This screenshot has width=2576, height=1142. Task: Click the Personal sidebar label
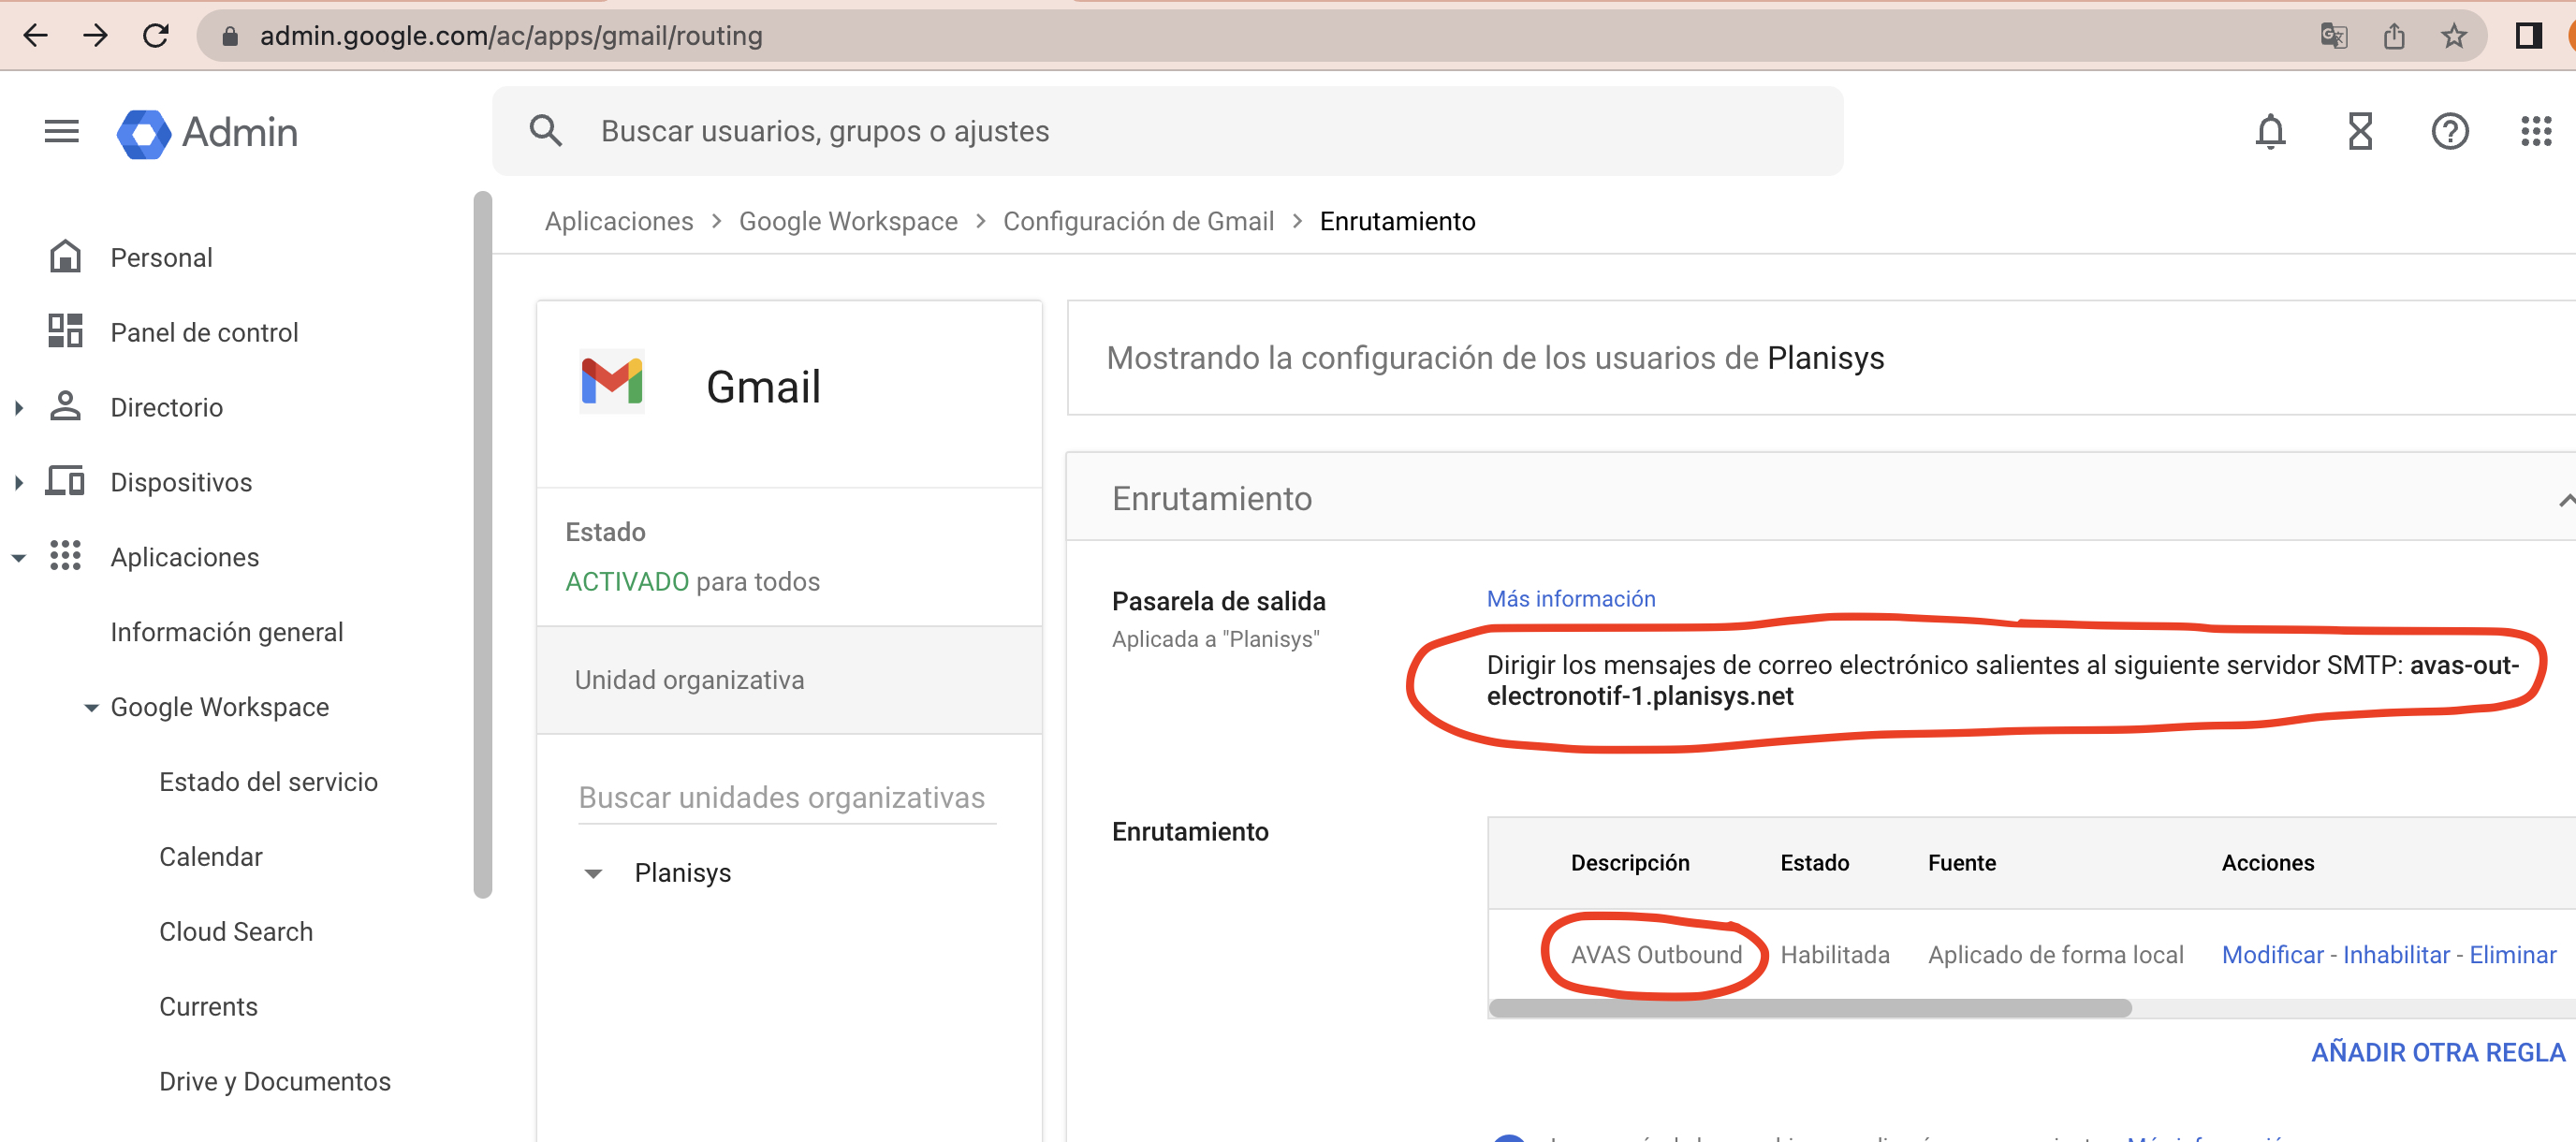pos(161,257)
